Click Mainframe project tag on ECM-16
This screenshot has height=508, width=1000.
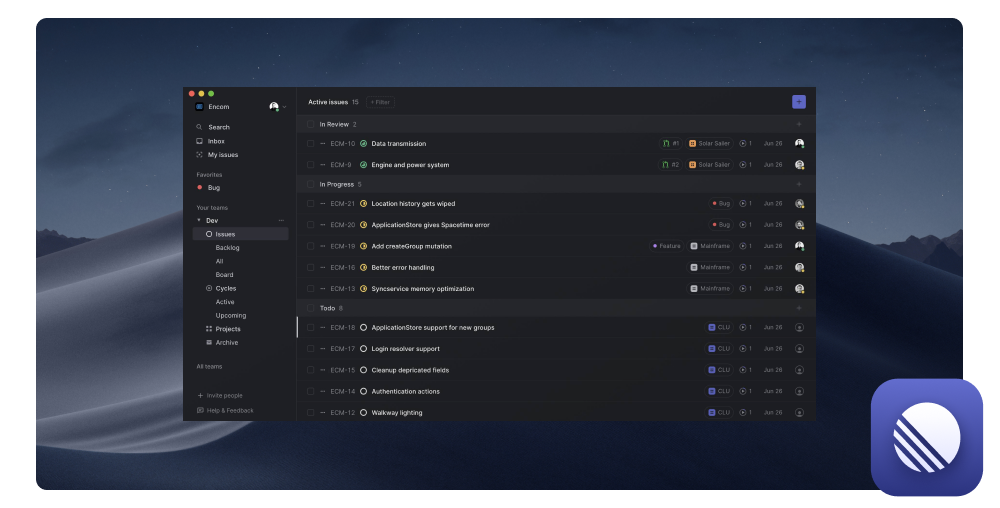(710, 267)
